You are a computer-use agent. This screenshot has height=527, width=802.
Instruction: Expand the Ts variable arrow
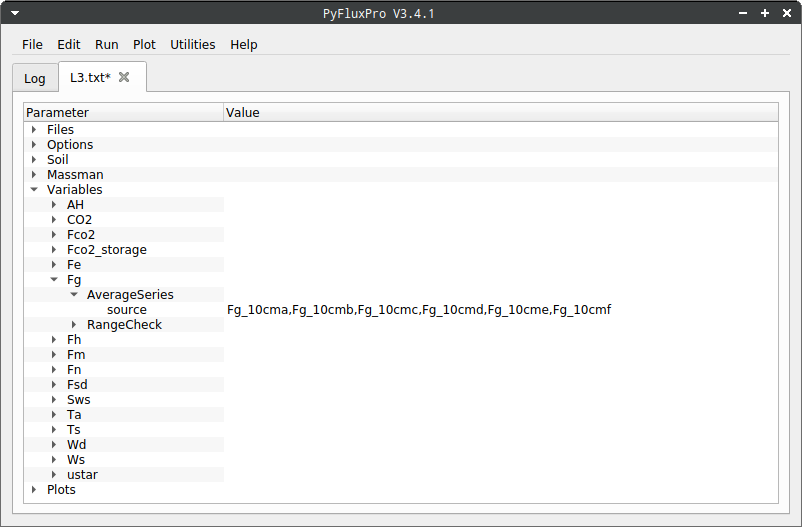pyautogui.click(x=54, y=430)
